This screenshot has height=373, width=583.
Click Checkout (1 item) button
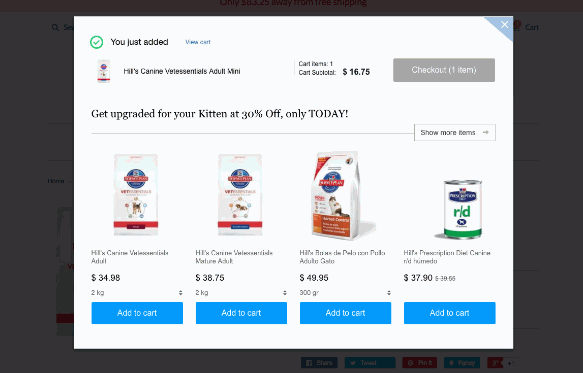(x=444, y=70)
